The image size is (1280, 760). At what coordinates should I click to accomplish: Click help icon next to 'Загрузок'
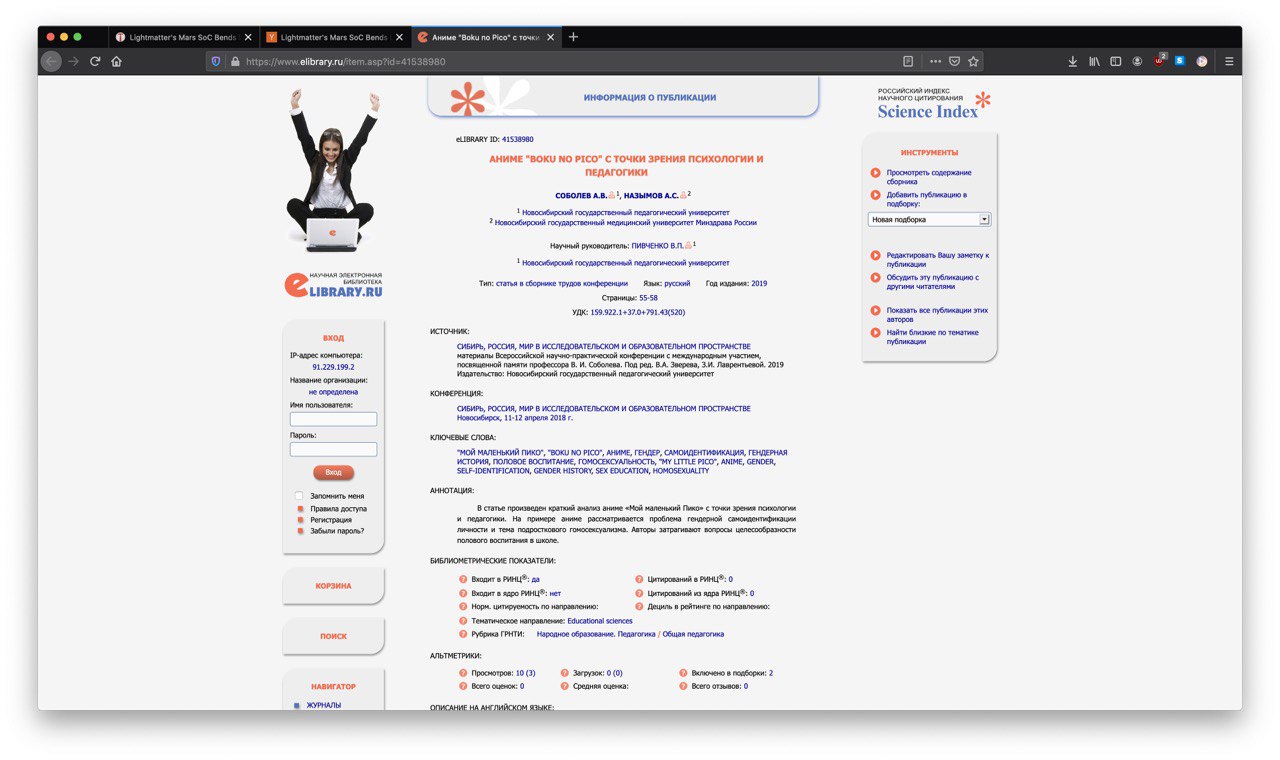[565, 673]
